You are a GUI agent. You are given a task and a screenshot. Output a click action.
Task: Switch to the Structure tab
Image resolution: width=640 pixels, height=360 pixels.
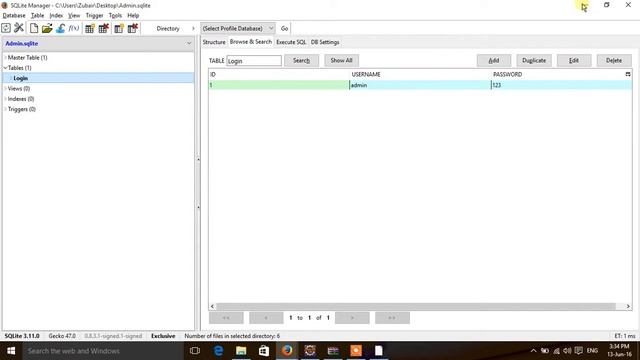214,42
